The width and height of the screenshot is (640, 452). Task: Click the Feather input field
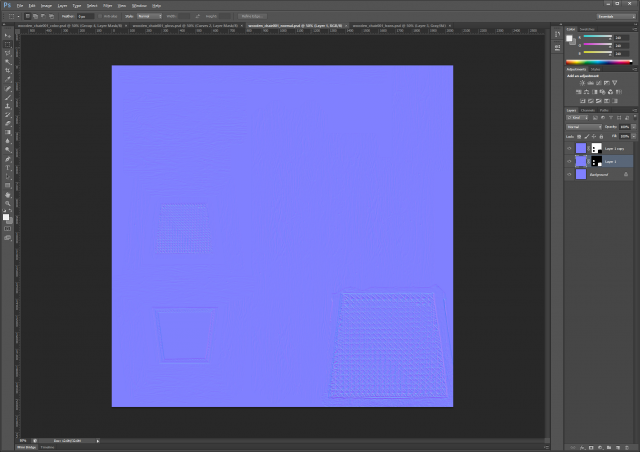point(85,16)
